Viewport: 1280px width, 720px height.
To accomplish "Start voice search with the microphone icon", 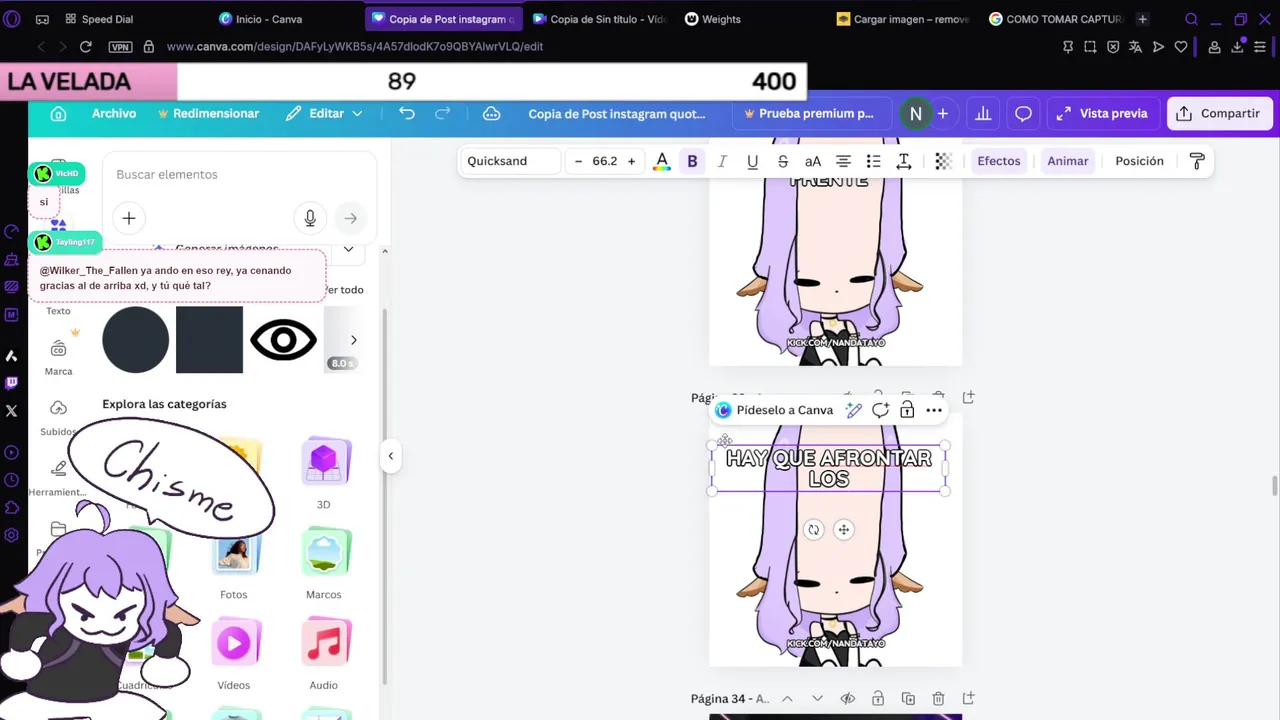I will click(310, 218).
